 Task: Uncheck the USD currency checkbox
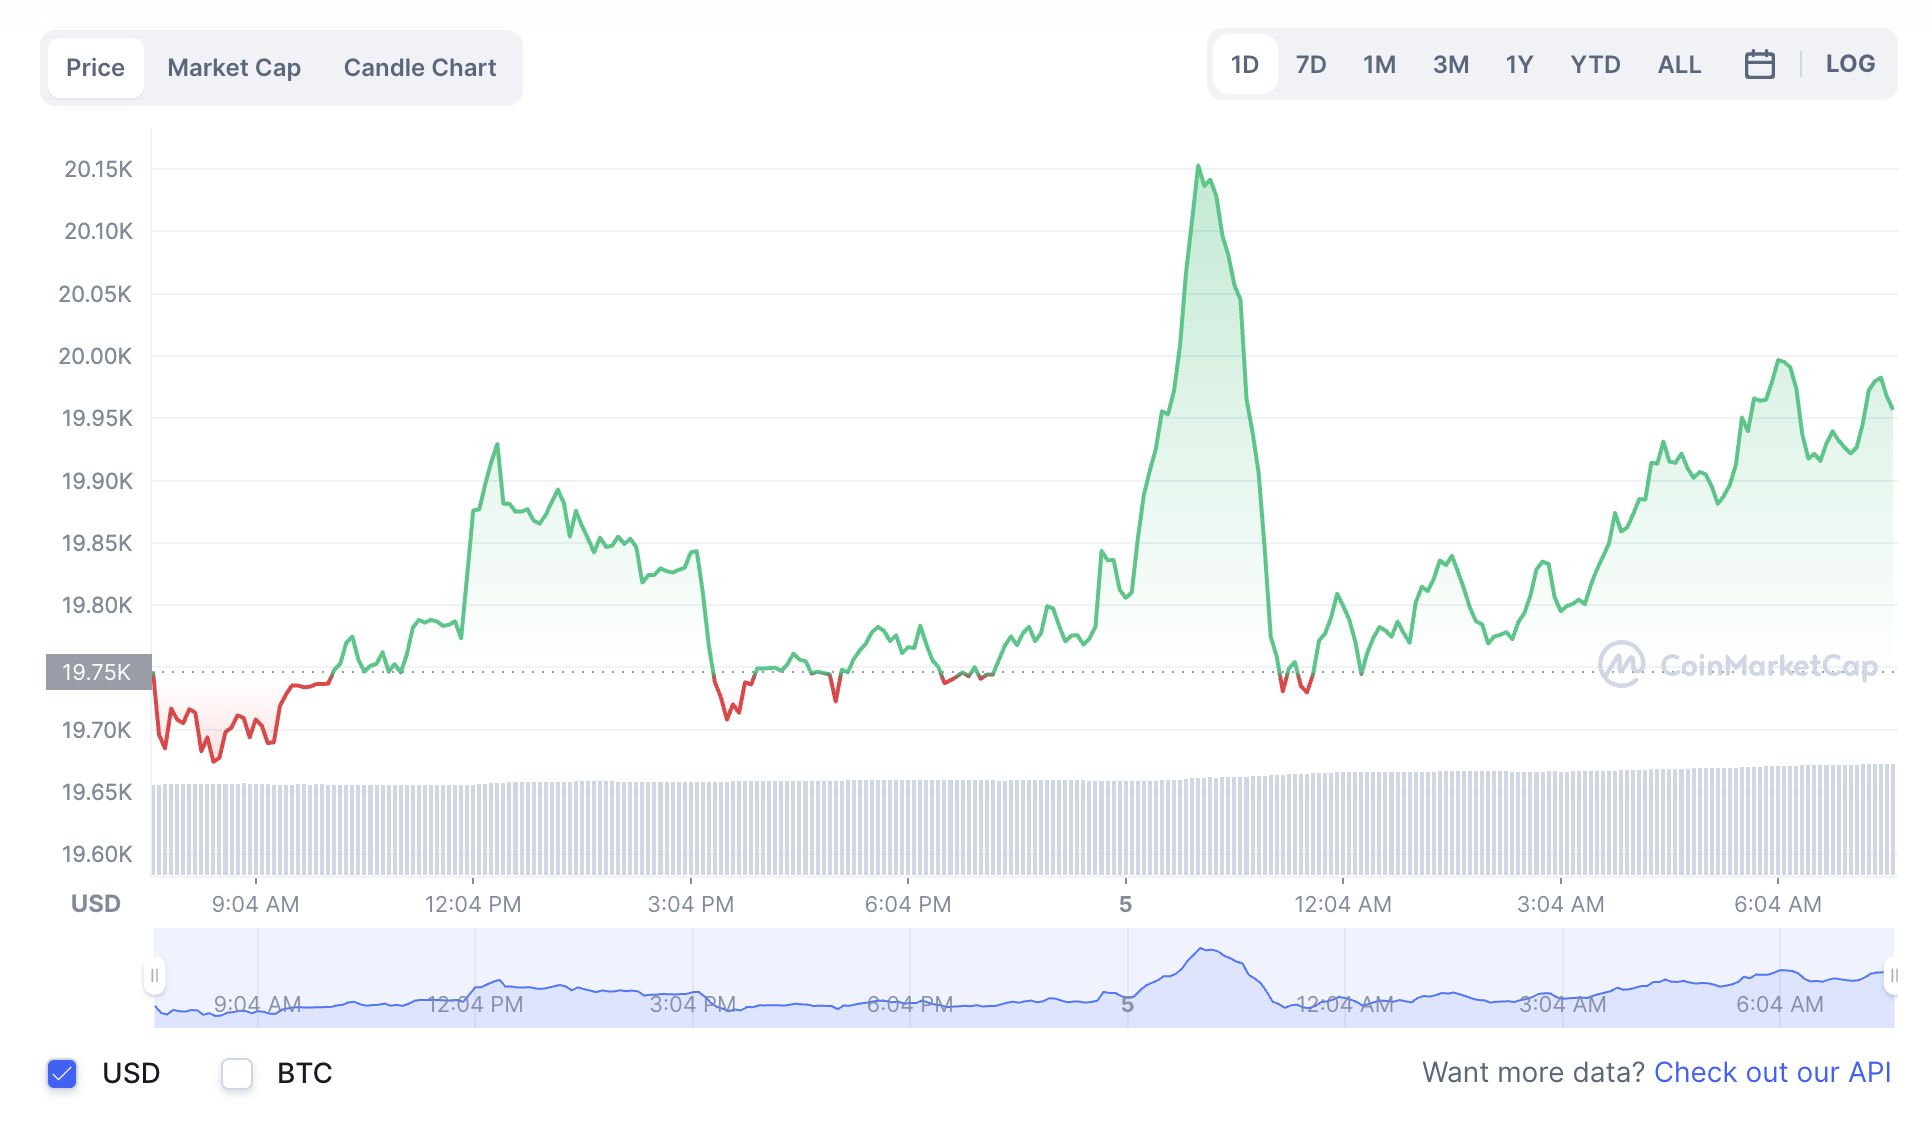(62, 1074)
